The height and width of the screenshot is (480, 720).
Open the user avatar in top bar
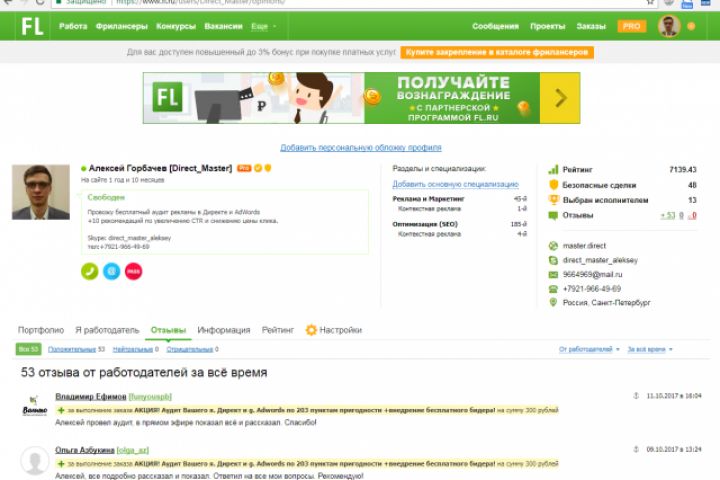[x=669, y=26]
